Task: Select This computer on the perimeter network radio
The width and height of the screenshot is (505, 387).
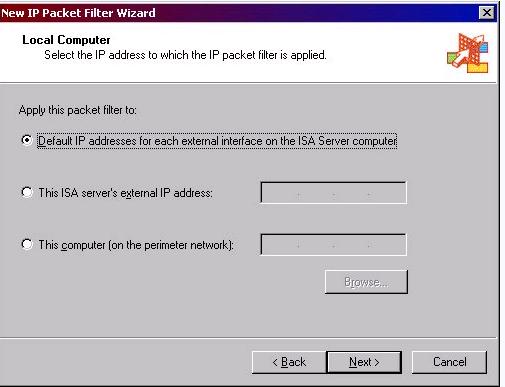Action: coord(27,244)
